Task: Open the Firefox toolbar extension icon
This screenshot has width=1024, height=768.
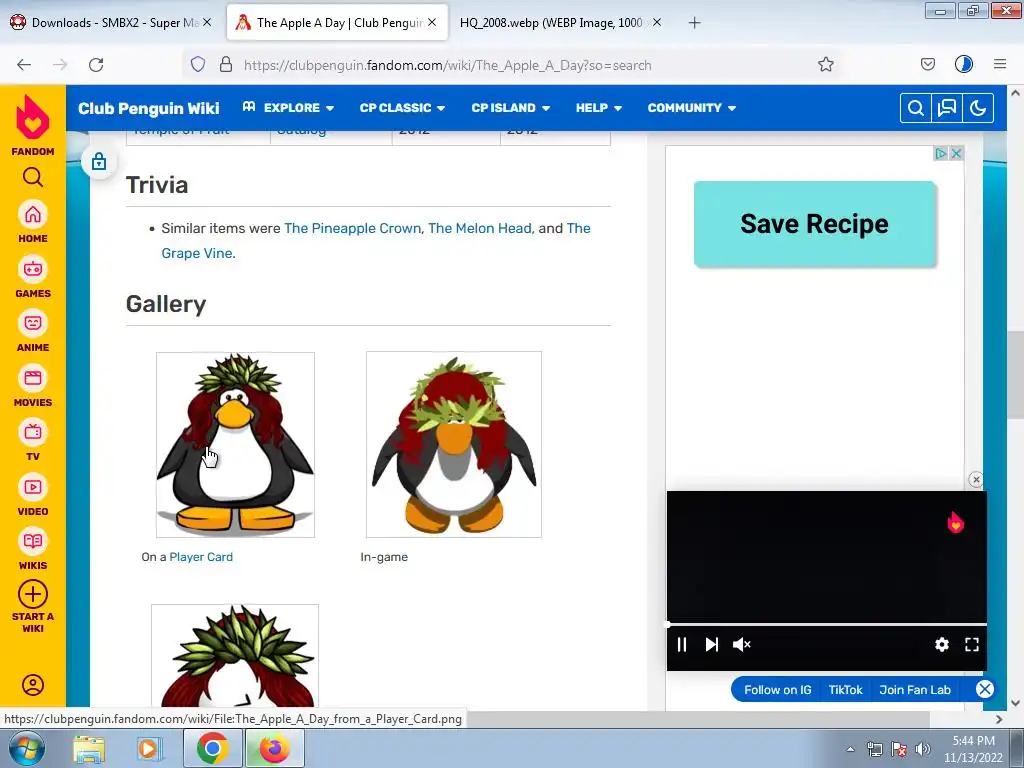Action: point(964,64)
